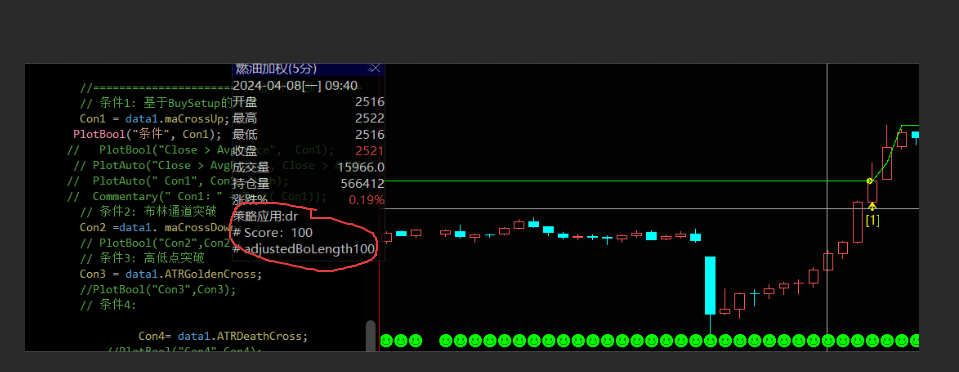Click the leftmost green smiley face icon

(x=387, y=340)
